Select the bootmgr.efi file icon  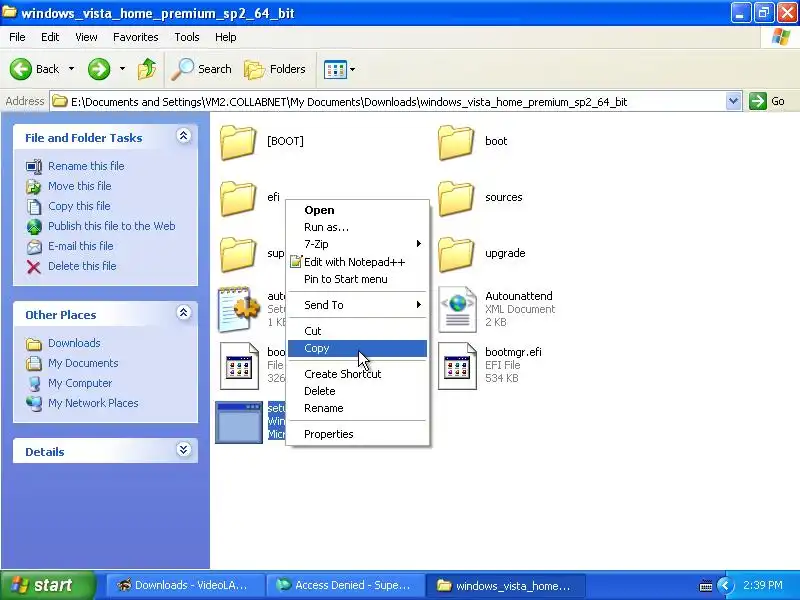point(457,366)
